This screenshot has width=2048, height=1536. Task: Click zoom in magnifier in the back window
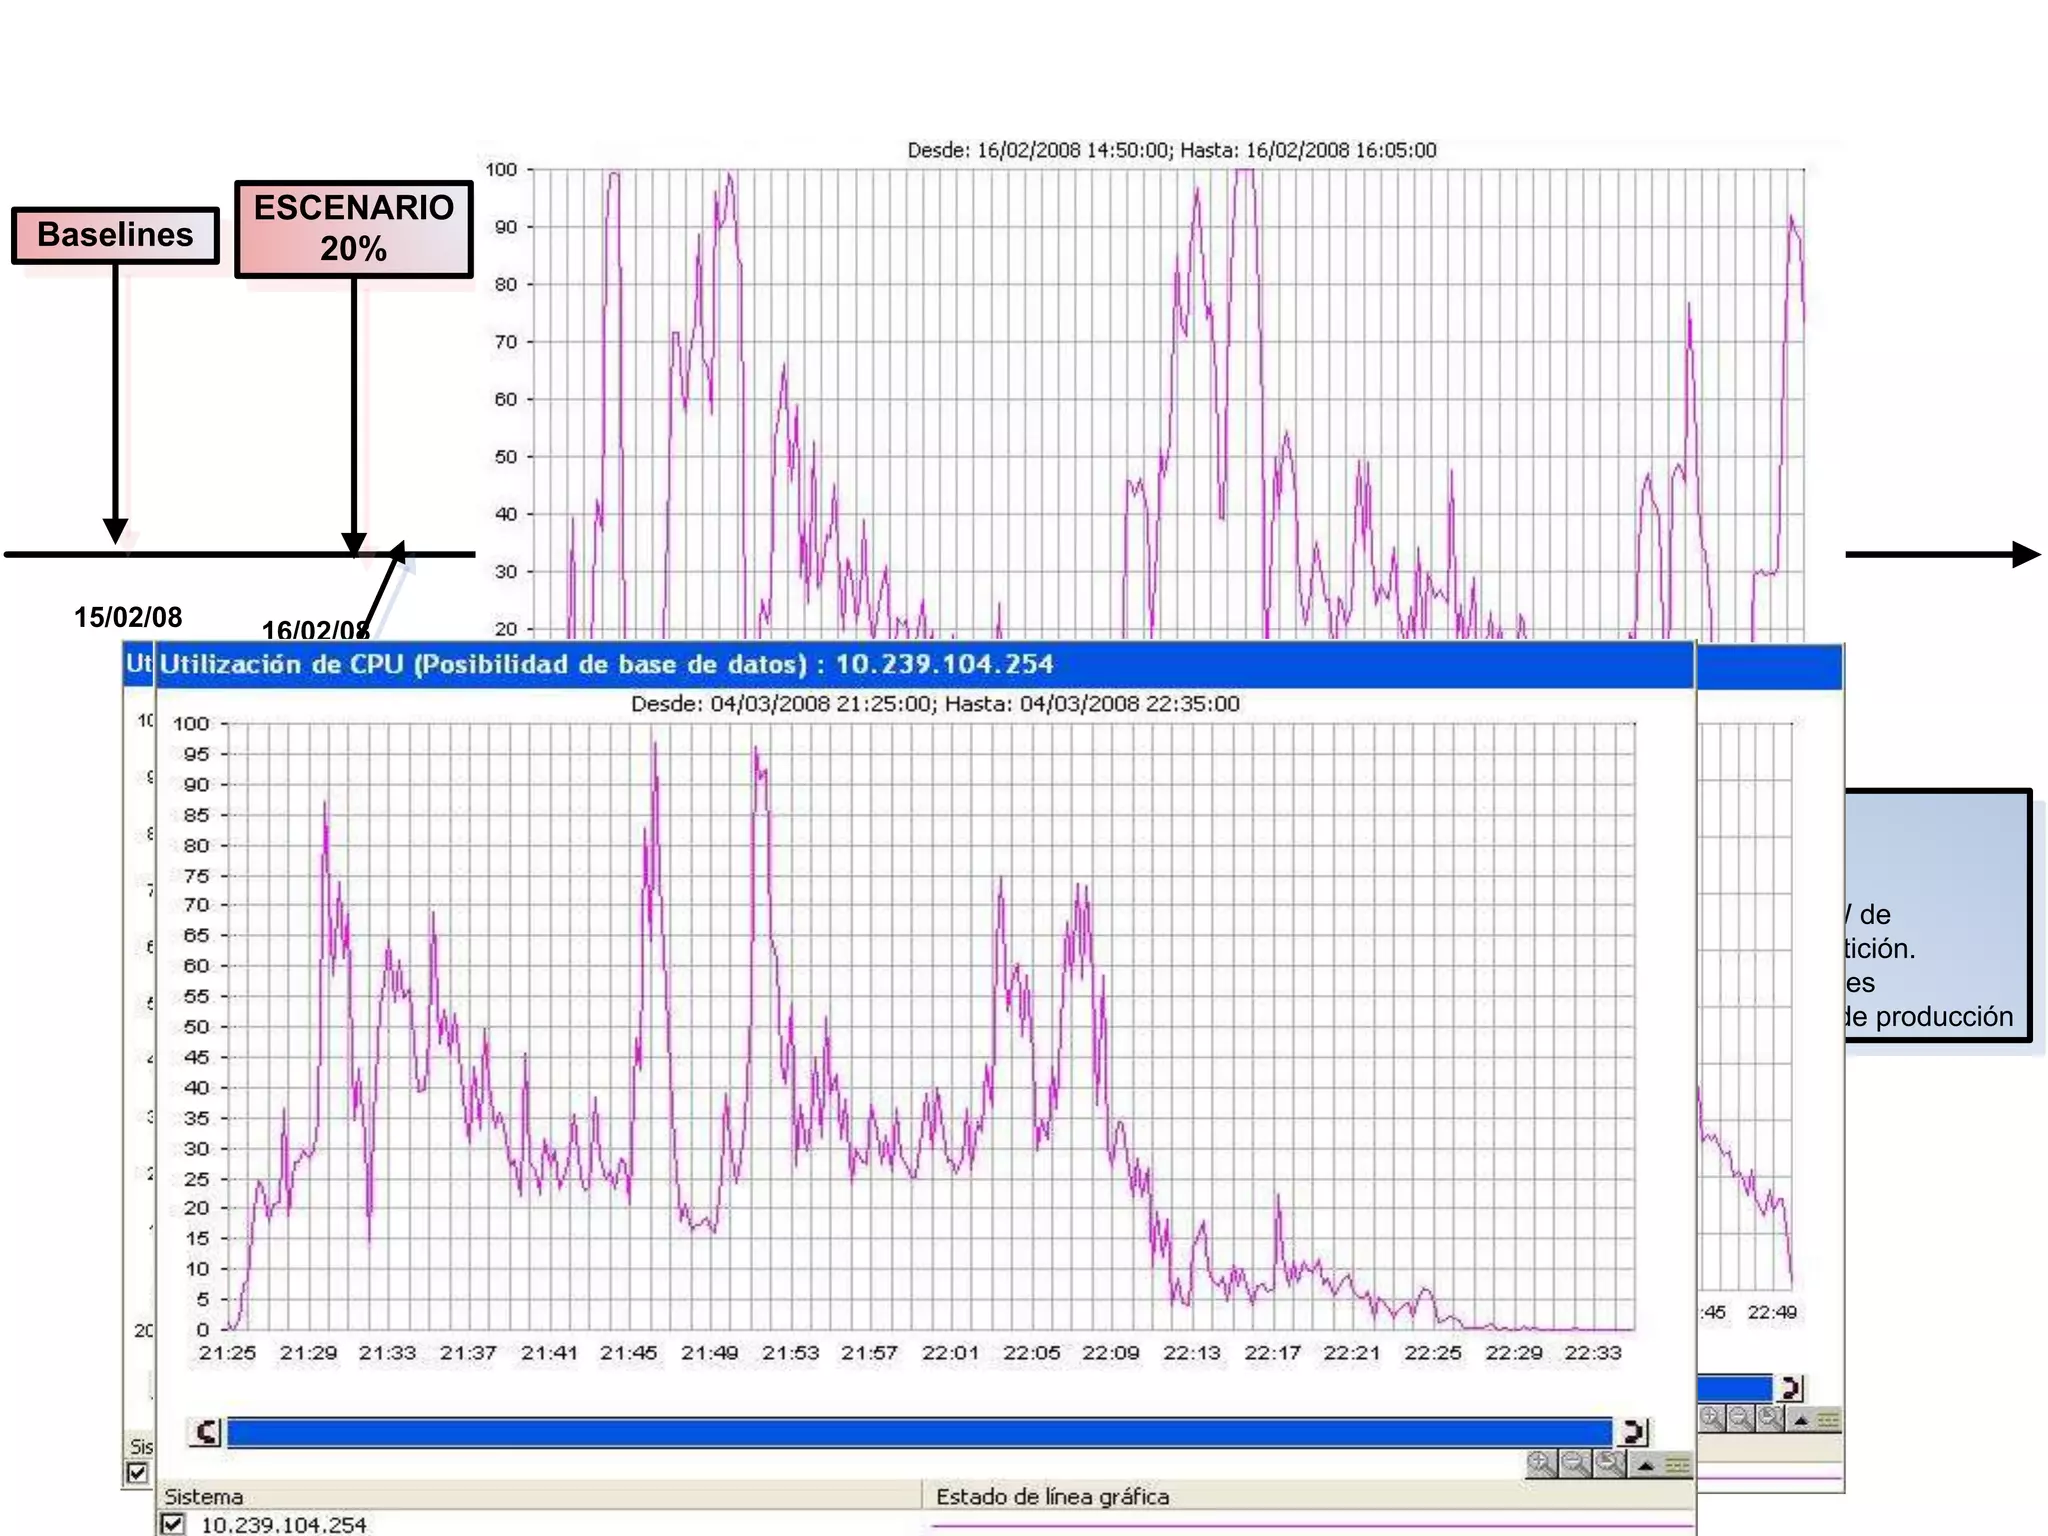(1711, 1418)
